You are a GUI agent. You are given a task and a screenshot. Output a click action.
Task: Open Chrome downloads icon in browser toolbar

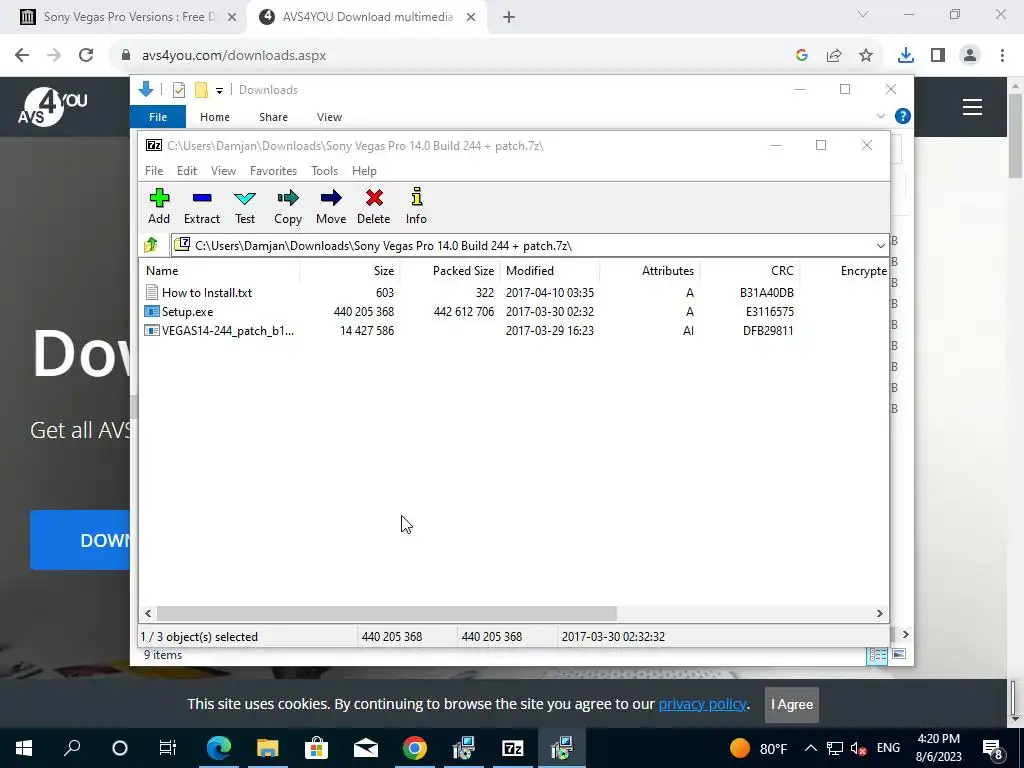point(905,56)
